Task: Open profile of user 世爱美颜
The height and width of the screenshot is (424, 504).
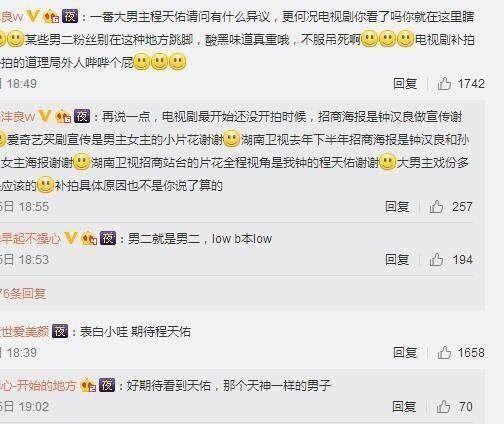Action: (24, 332)
